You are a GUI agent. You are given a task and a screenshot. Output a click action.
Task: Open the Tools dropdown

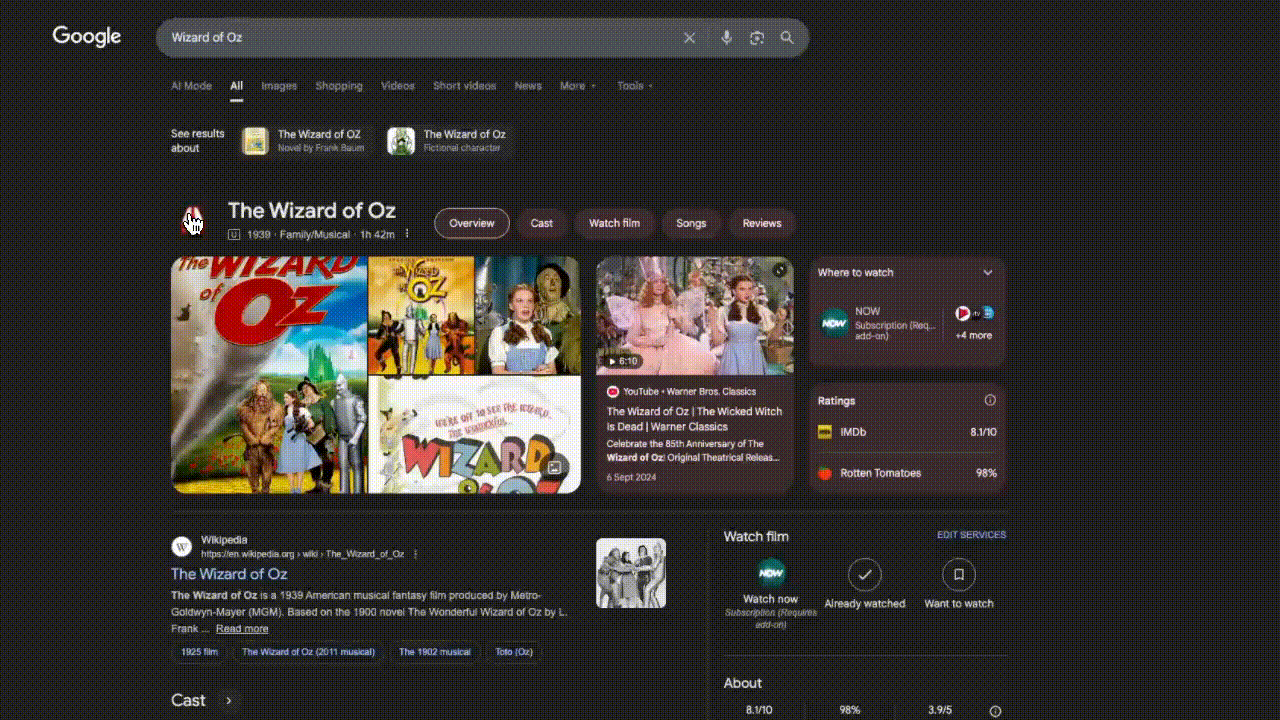tap(634, 86)
